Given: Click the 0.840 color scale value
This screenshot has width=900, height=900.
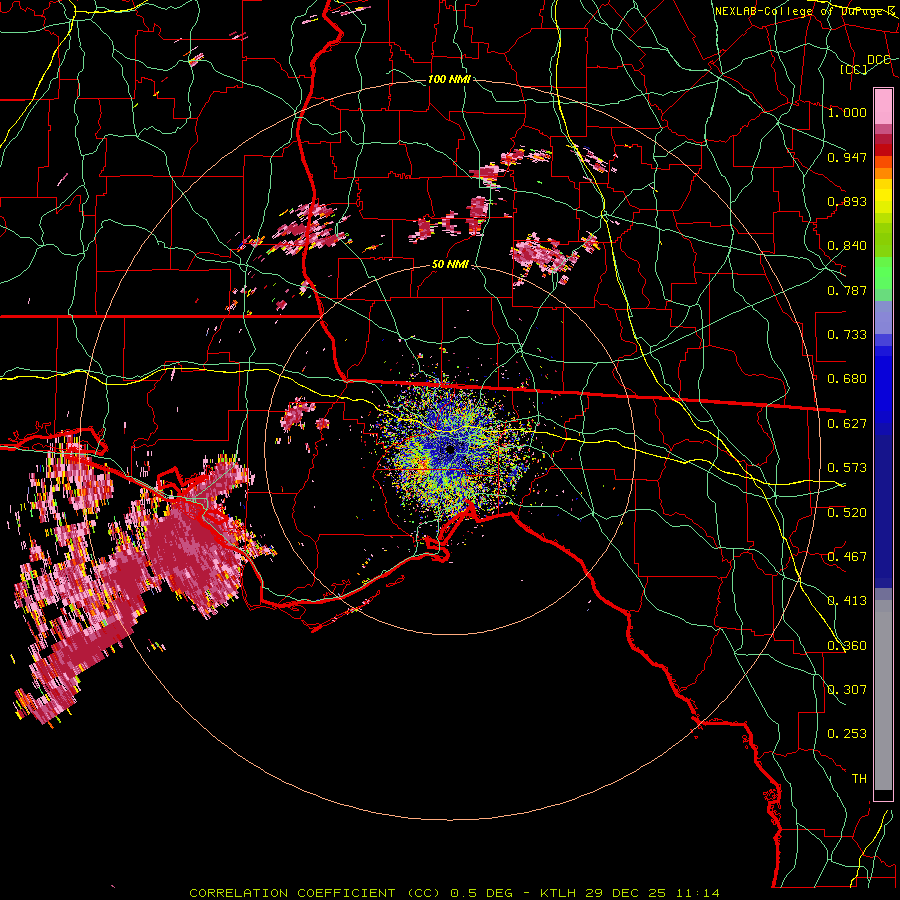Looking at the screenshot, I should point(847,246).
